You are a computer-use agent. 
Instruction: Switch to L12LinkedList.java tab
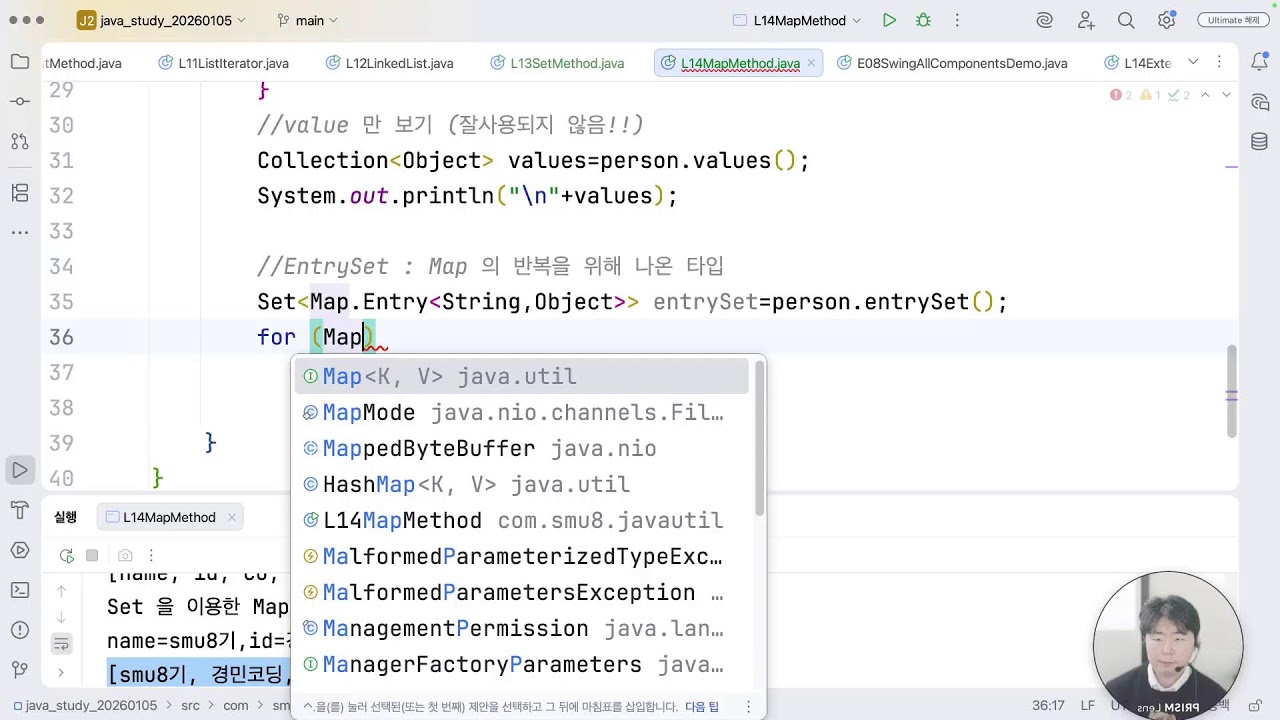tap(389, 63)
